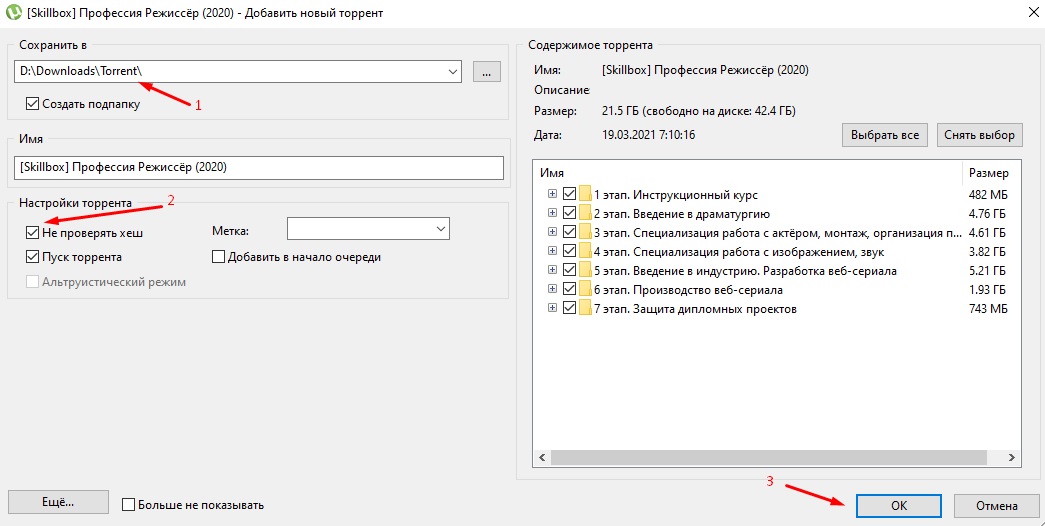Sort by 'Размер' column header

(x=990, y=173)
